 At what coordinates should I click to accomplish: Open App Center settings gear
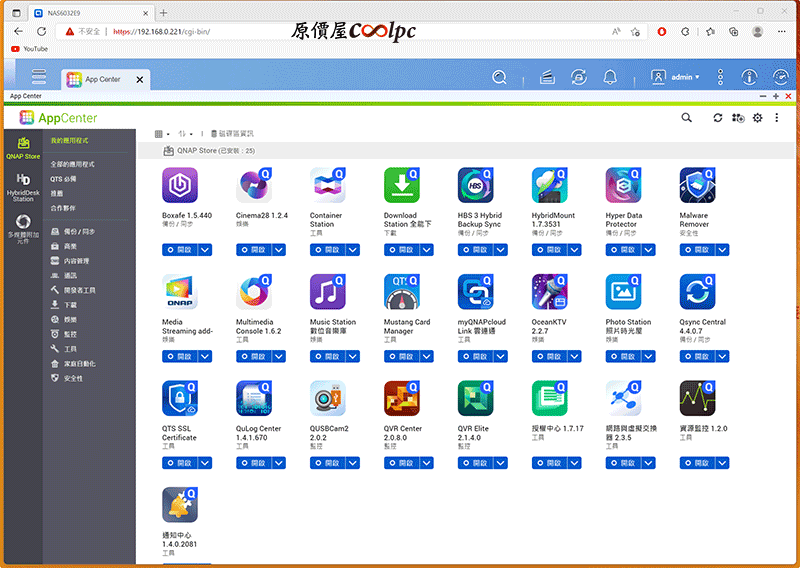758,118
